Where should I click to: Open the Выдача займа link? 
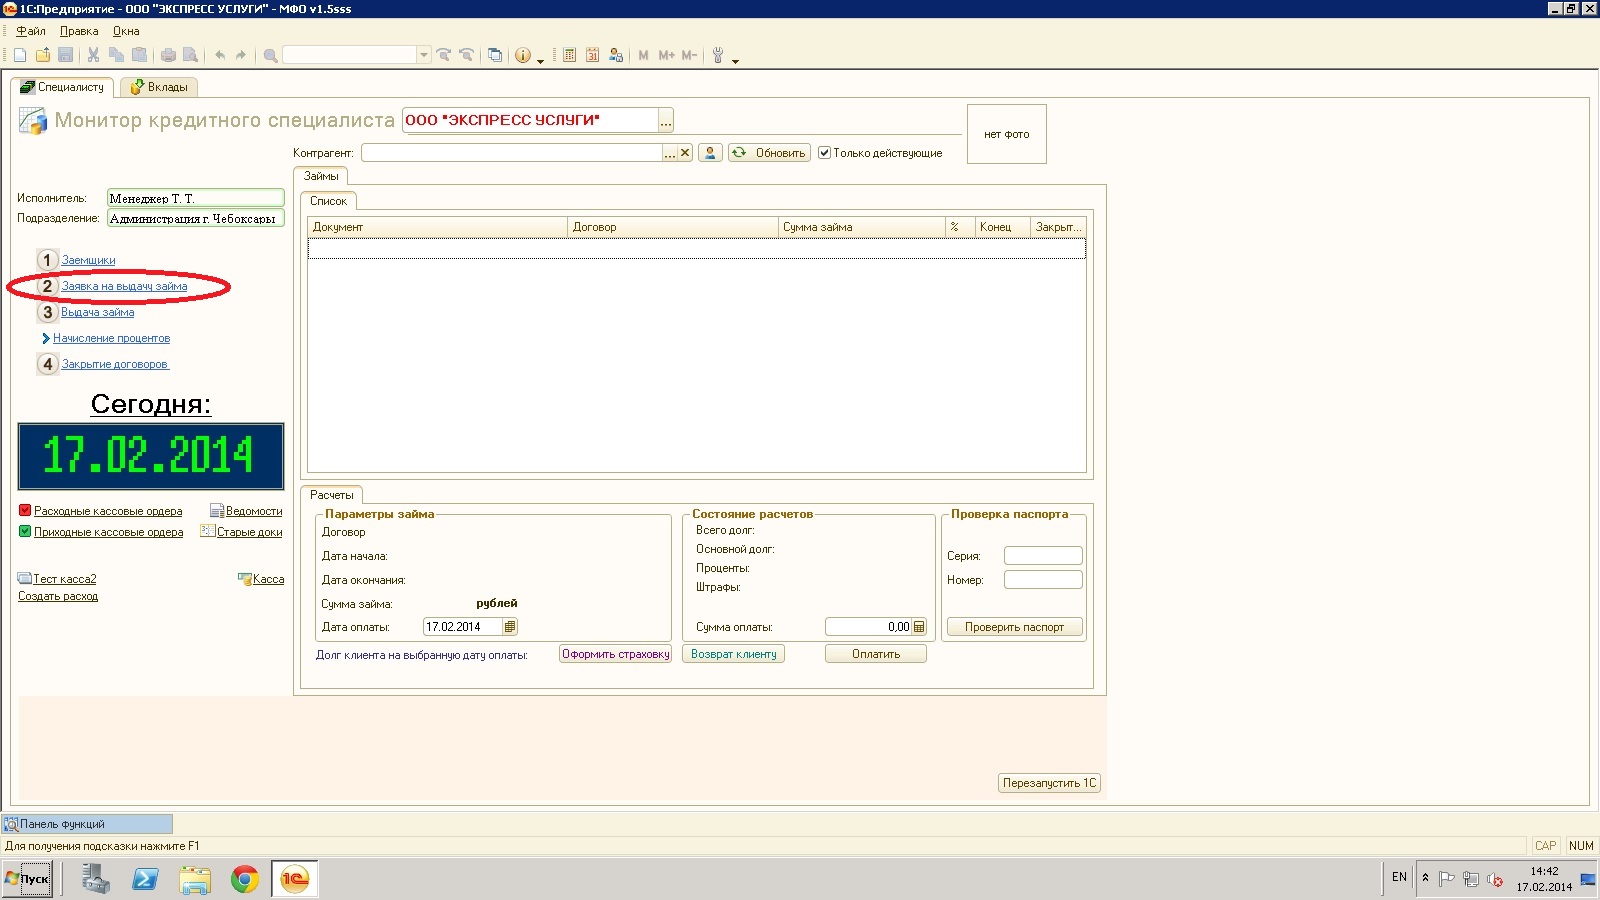97,312
